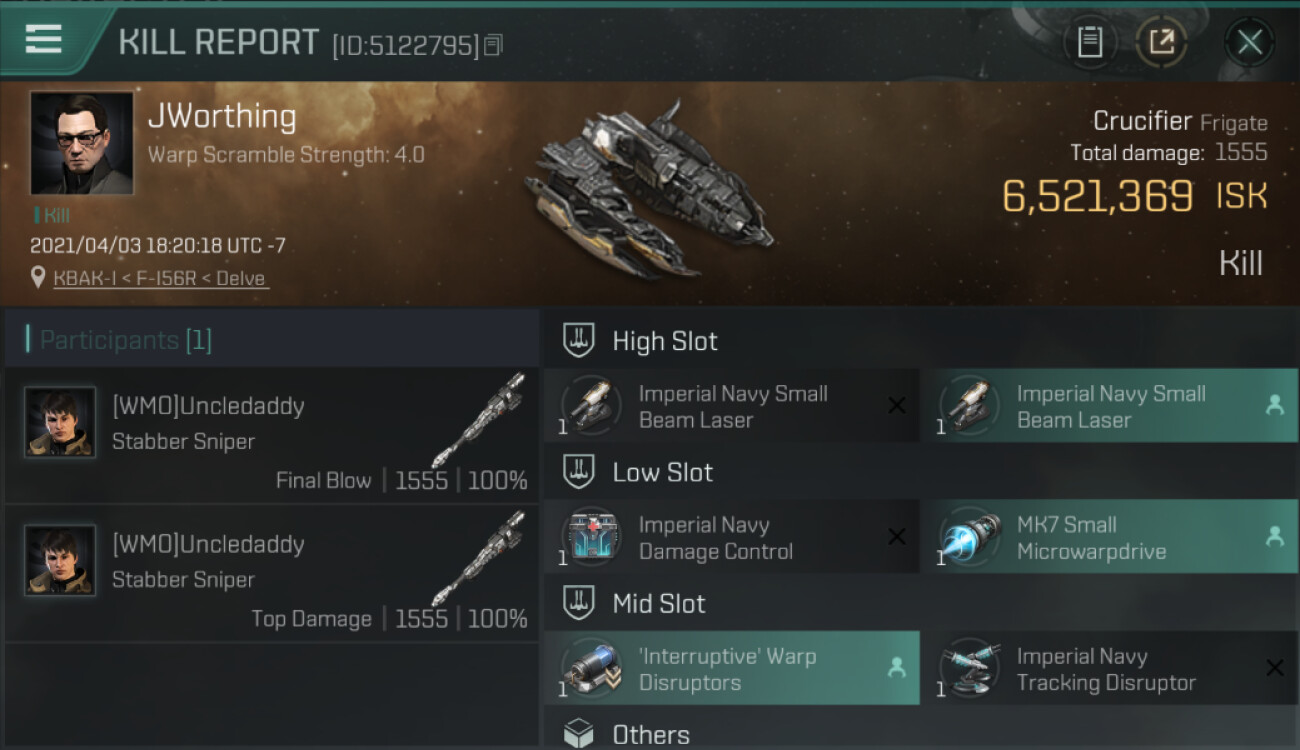Share the kill report externally
Image resolution: width=1300 pixels, height=750 pixels.
[1161, 42]
